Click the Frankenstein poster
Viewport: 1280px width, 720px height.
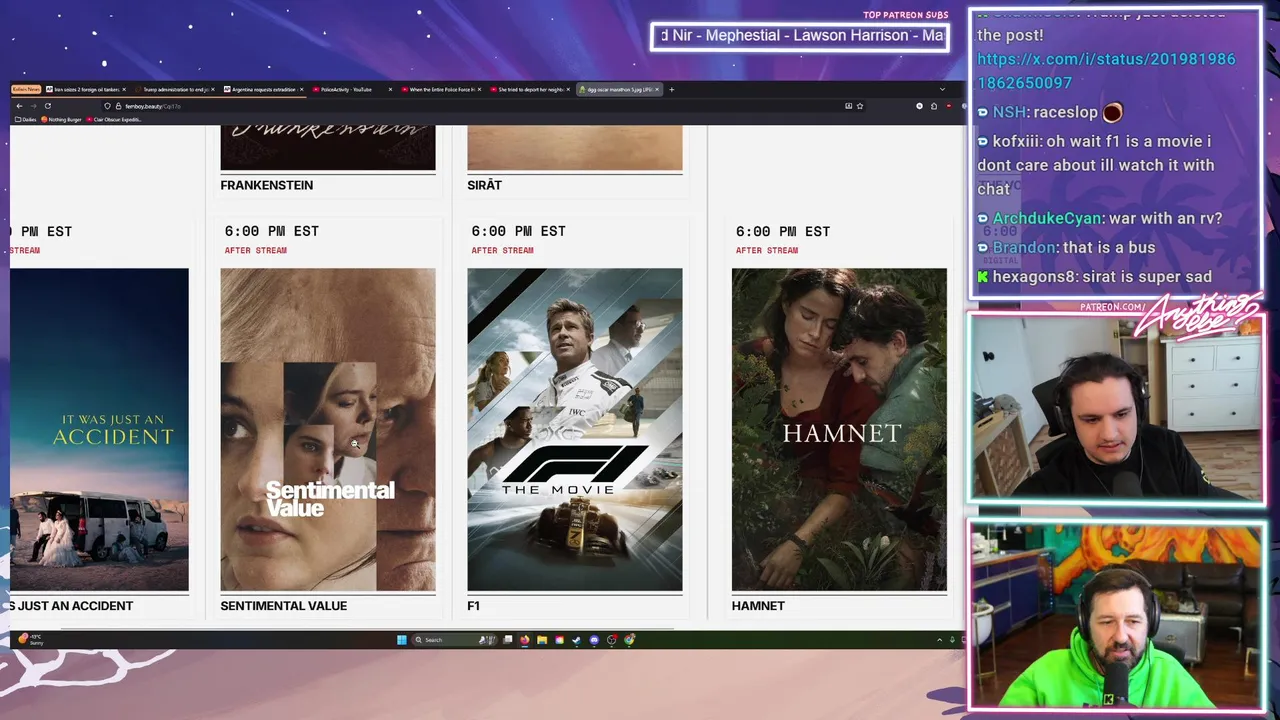pos(328,147)
